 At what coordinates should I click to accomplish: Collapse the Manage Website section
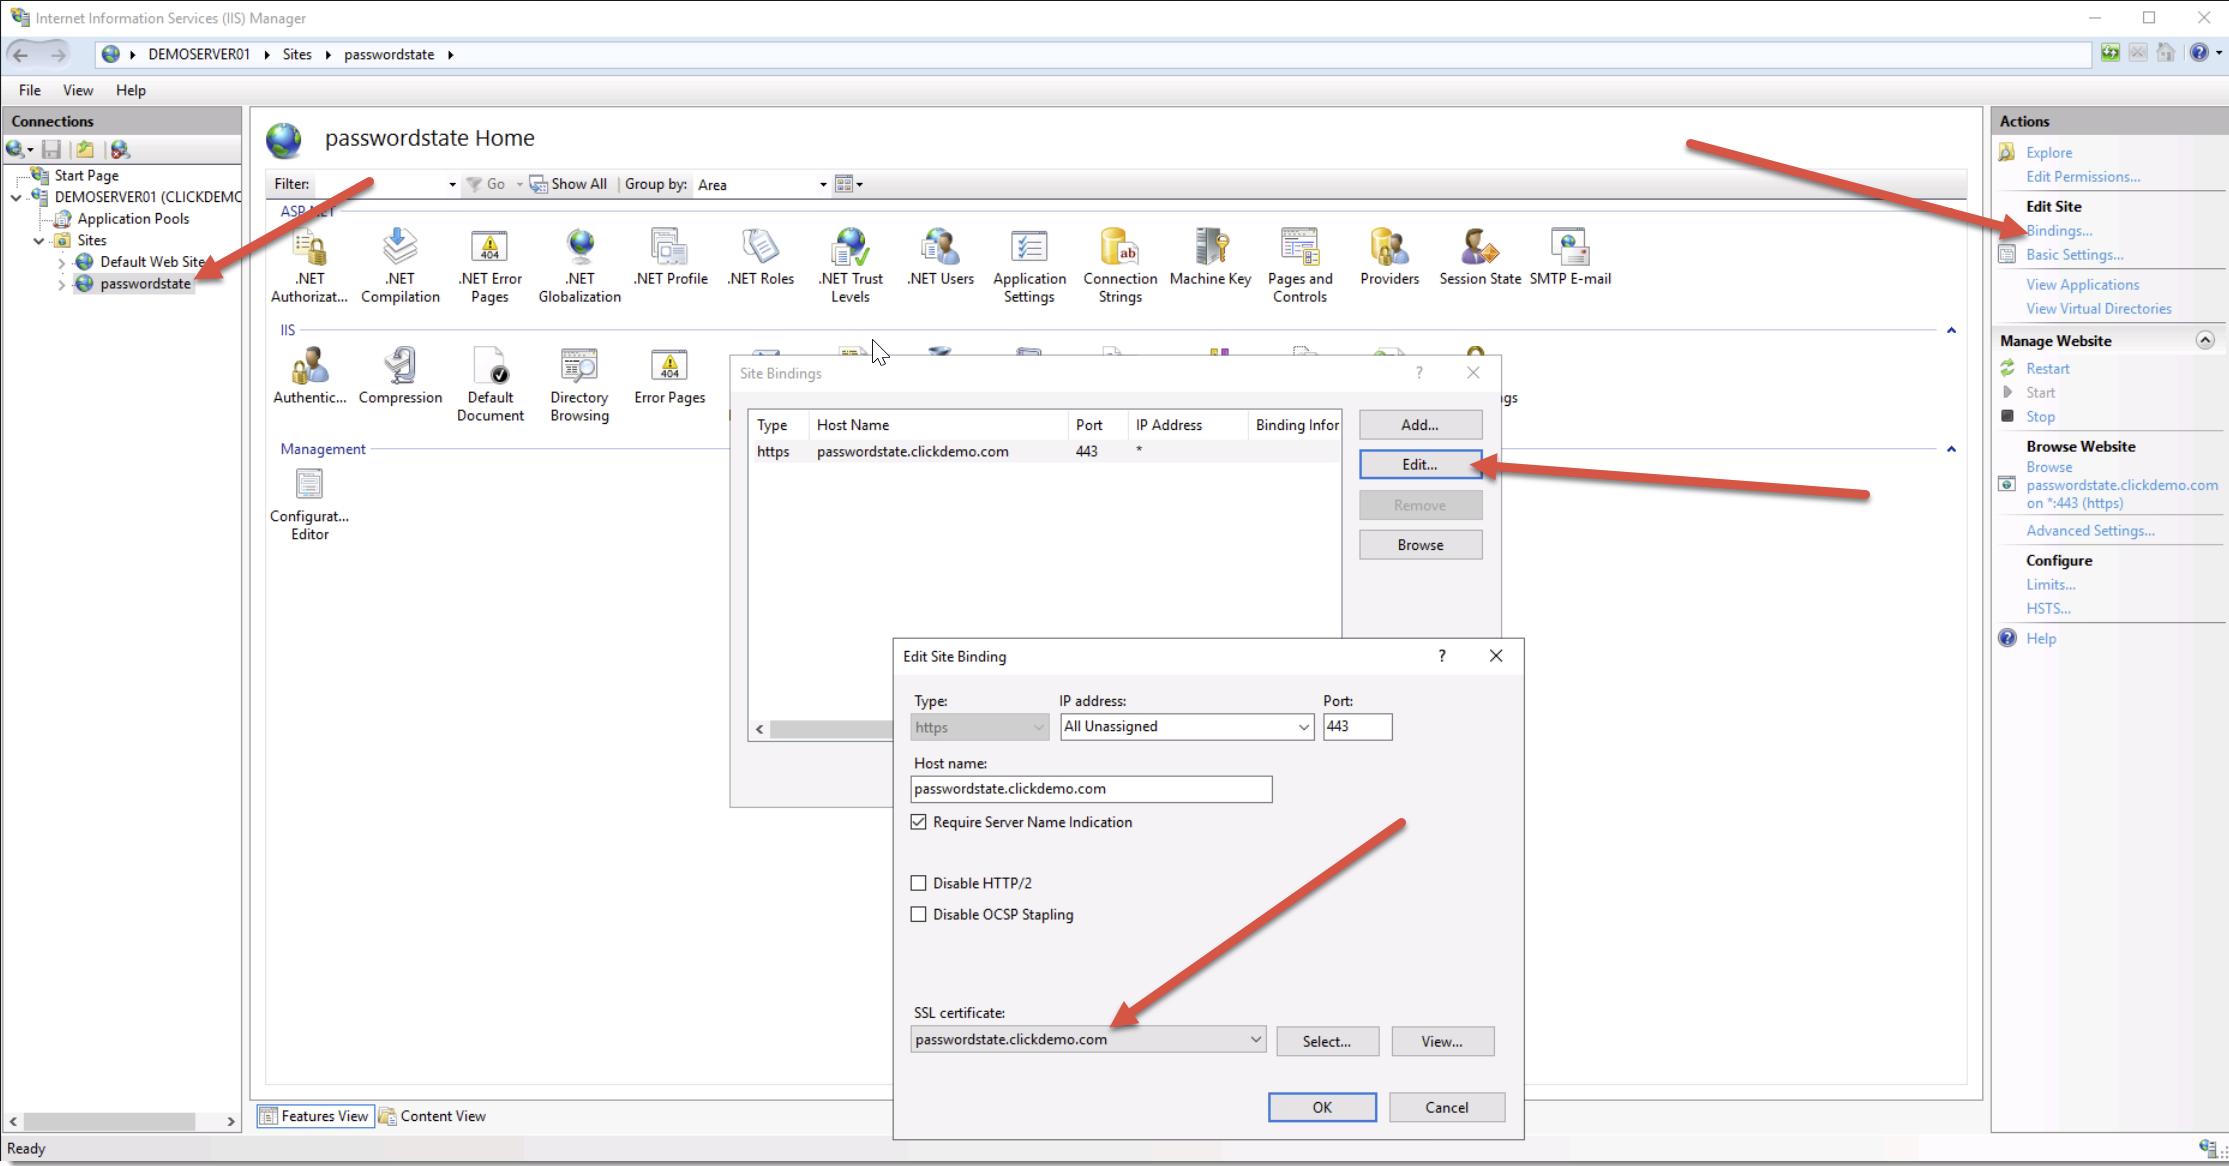(x=2204, y=341)
